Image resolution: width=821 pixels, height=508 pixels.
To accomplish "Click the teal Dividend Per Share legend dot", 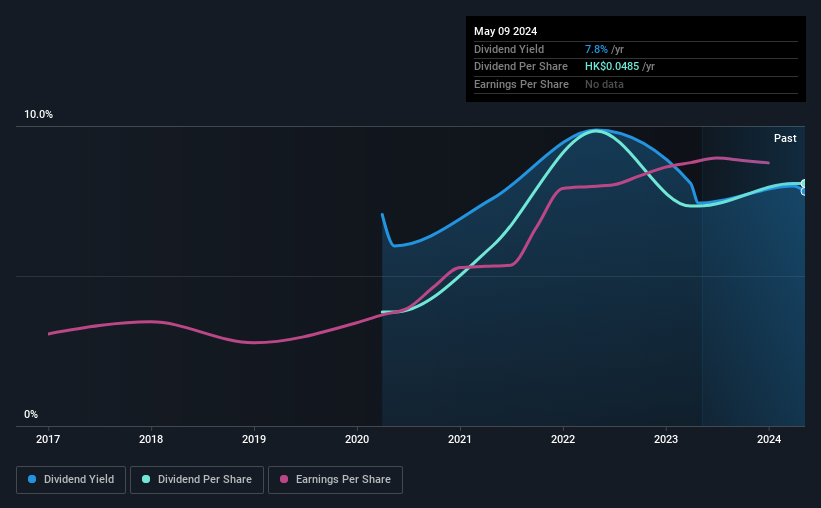I will (146, 479).
